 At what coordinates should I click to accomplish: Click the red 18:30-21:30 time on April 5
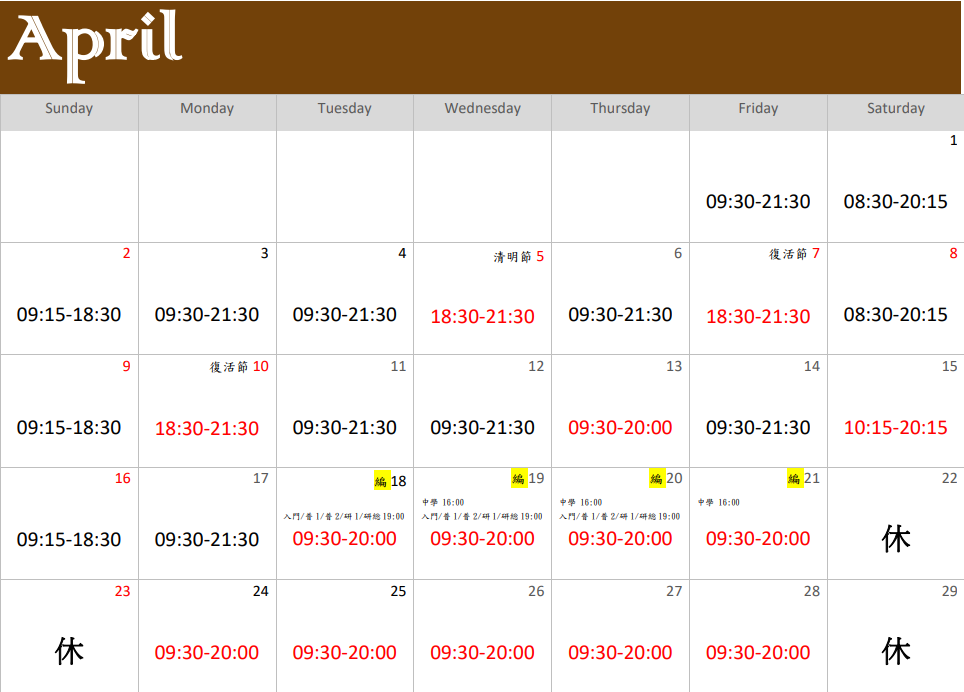pos(483,317)
